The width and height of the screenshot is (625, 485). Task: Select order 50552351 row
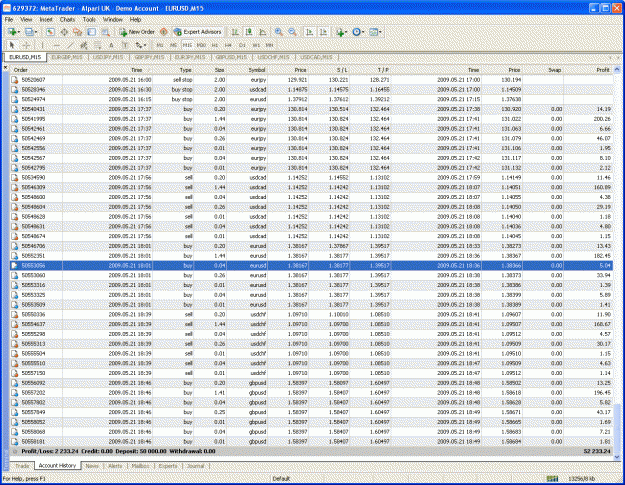coord(311,256)
